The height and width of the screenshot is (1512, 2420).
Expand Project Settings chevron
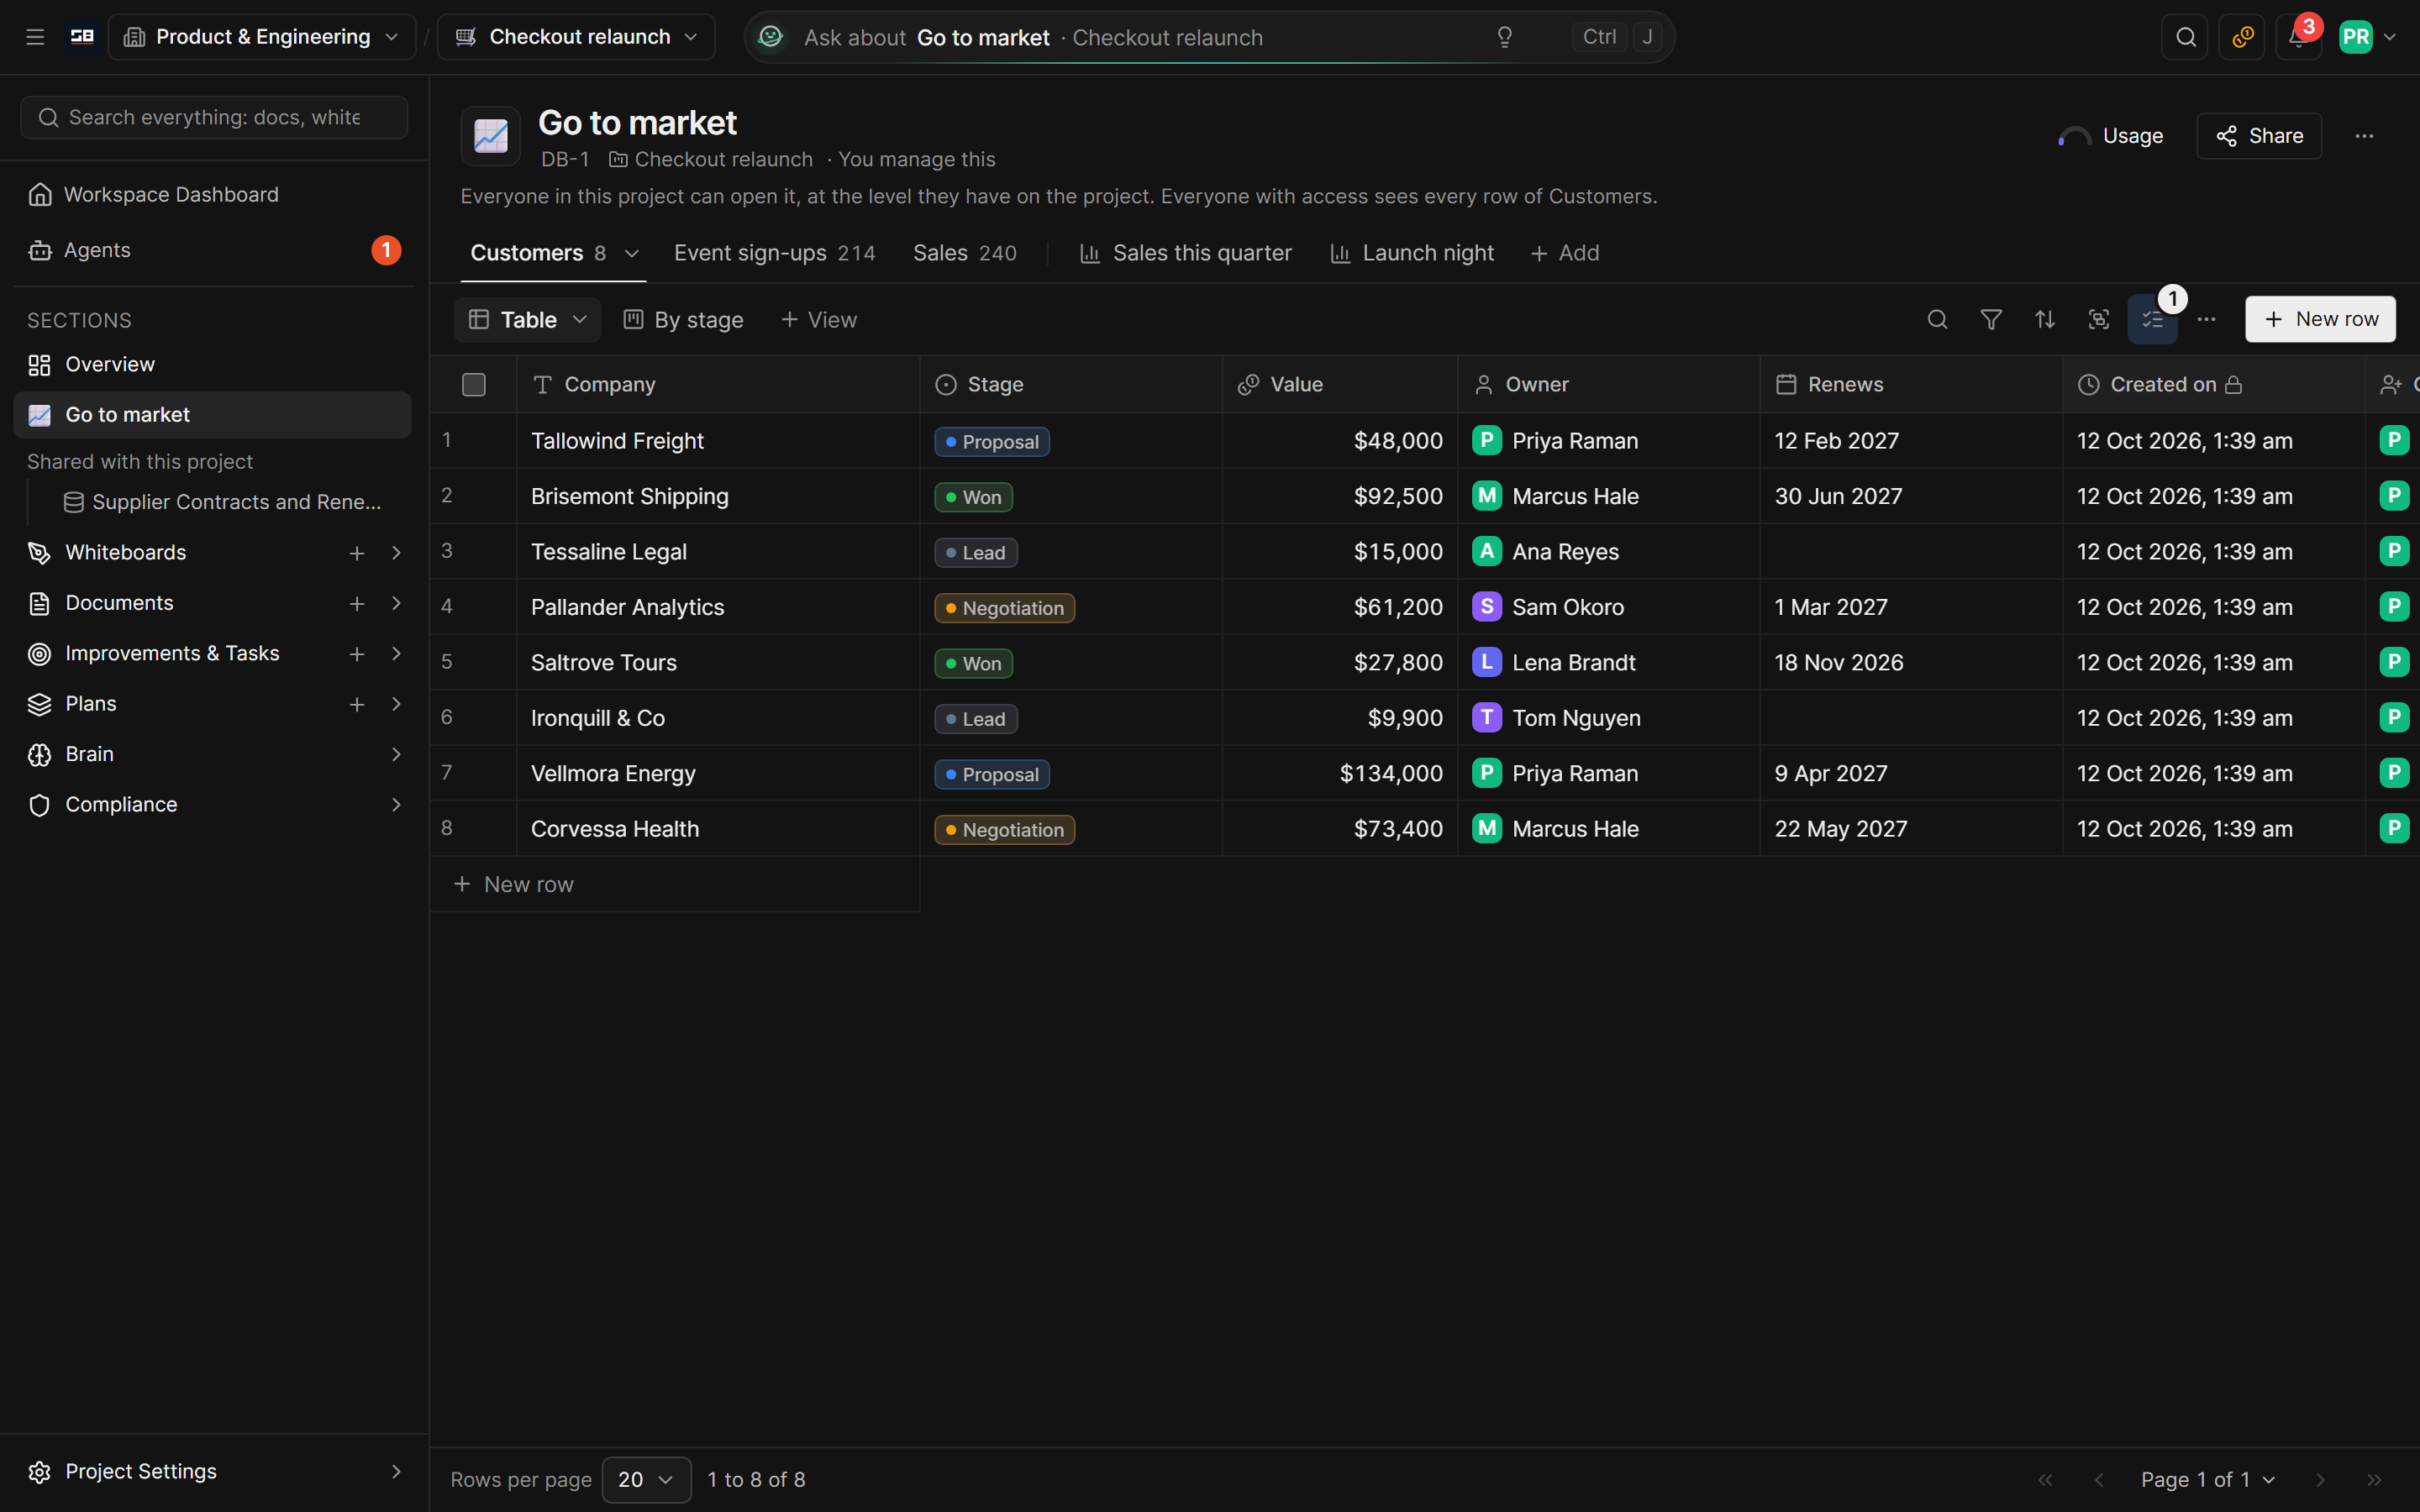click(396, 1471)
